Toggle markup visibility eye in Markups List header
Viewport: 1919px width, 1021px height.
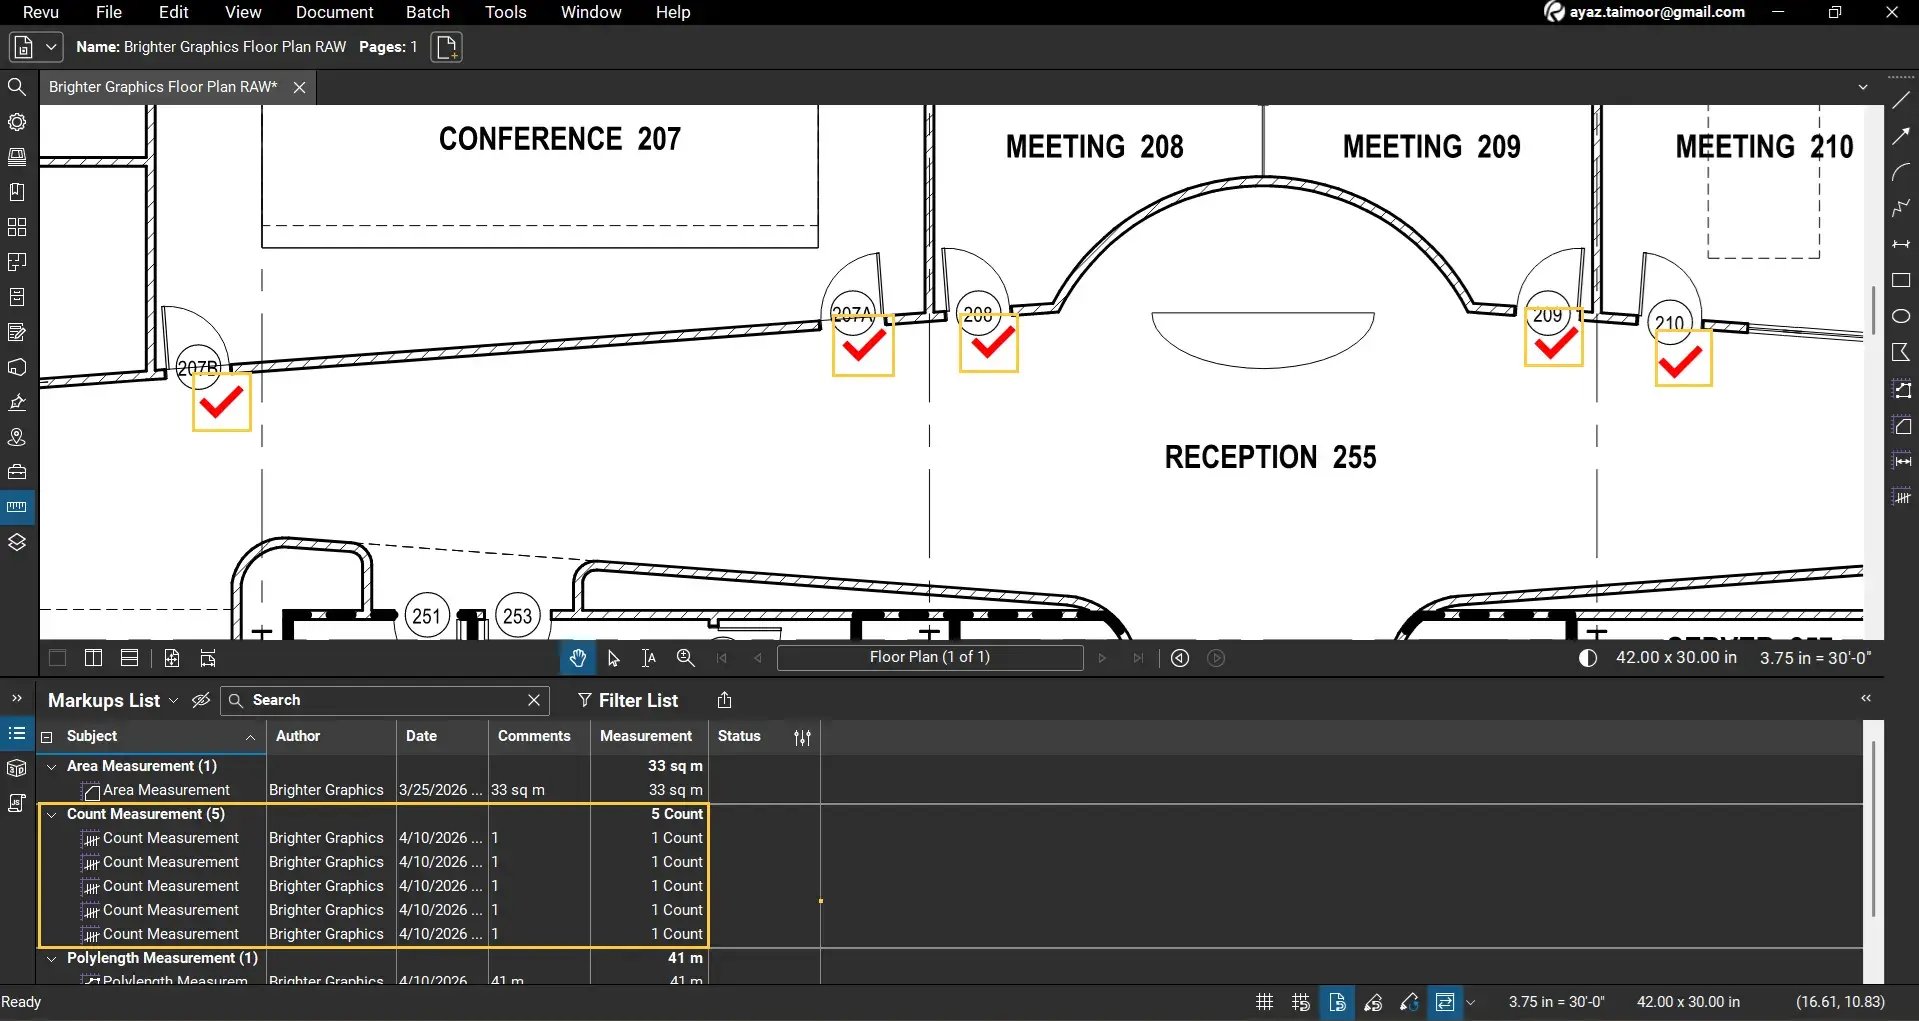(x=200, y=700)
